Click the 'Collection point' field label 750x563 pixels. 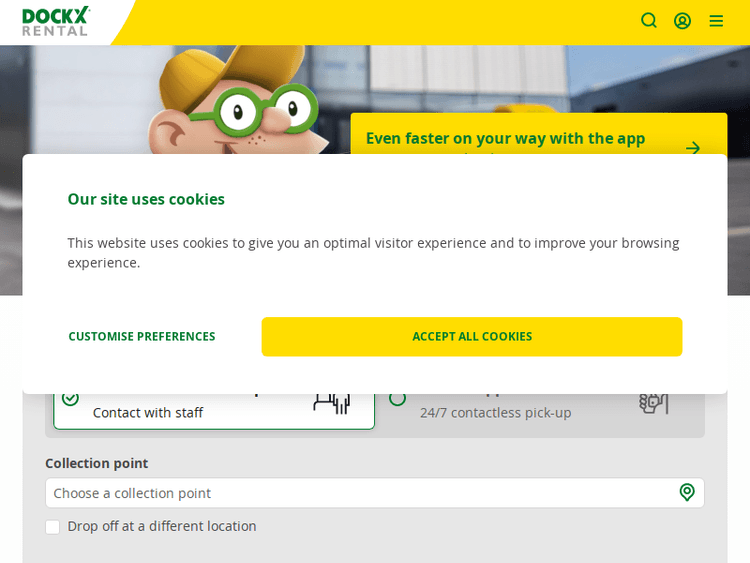97,463
